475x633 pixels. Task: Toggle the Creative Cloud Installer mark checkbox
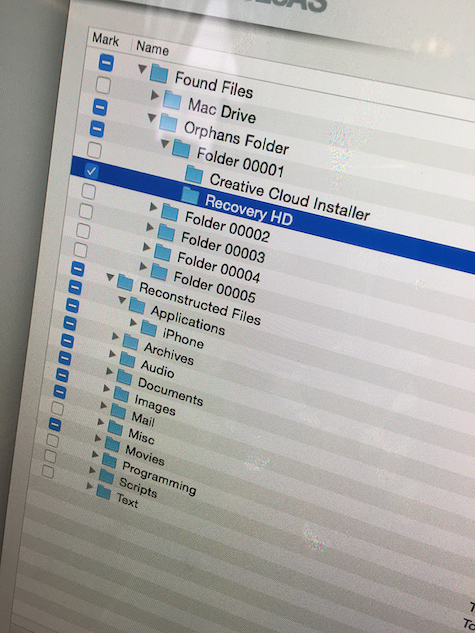pyautogui.click(x=94, y=150)
